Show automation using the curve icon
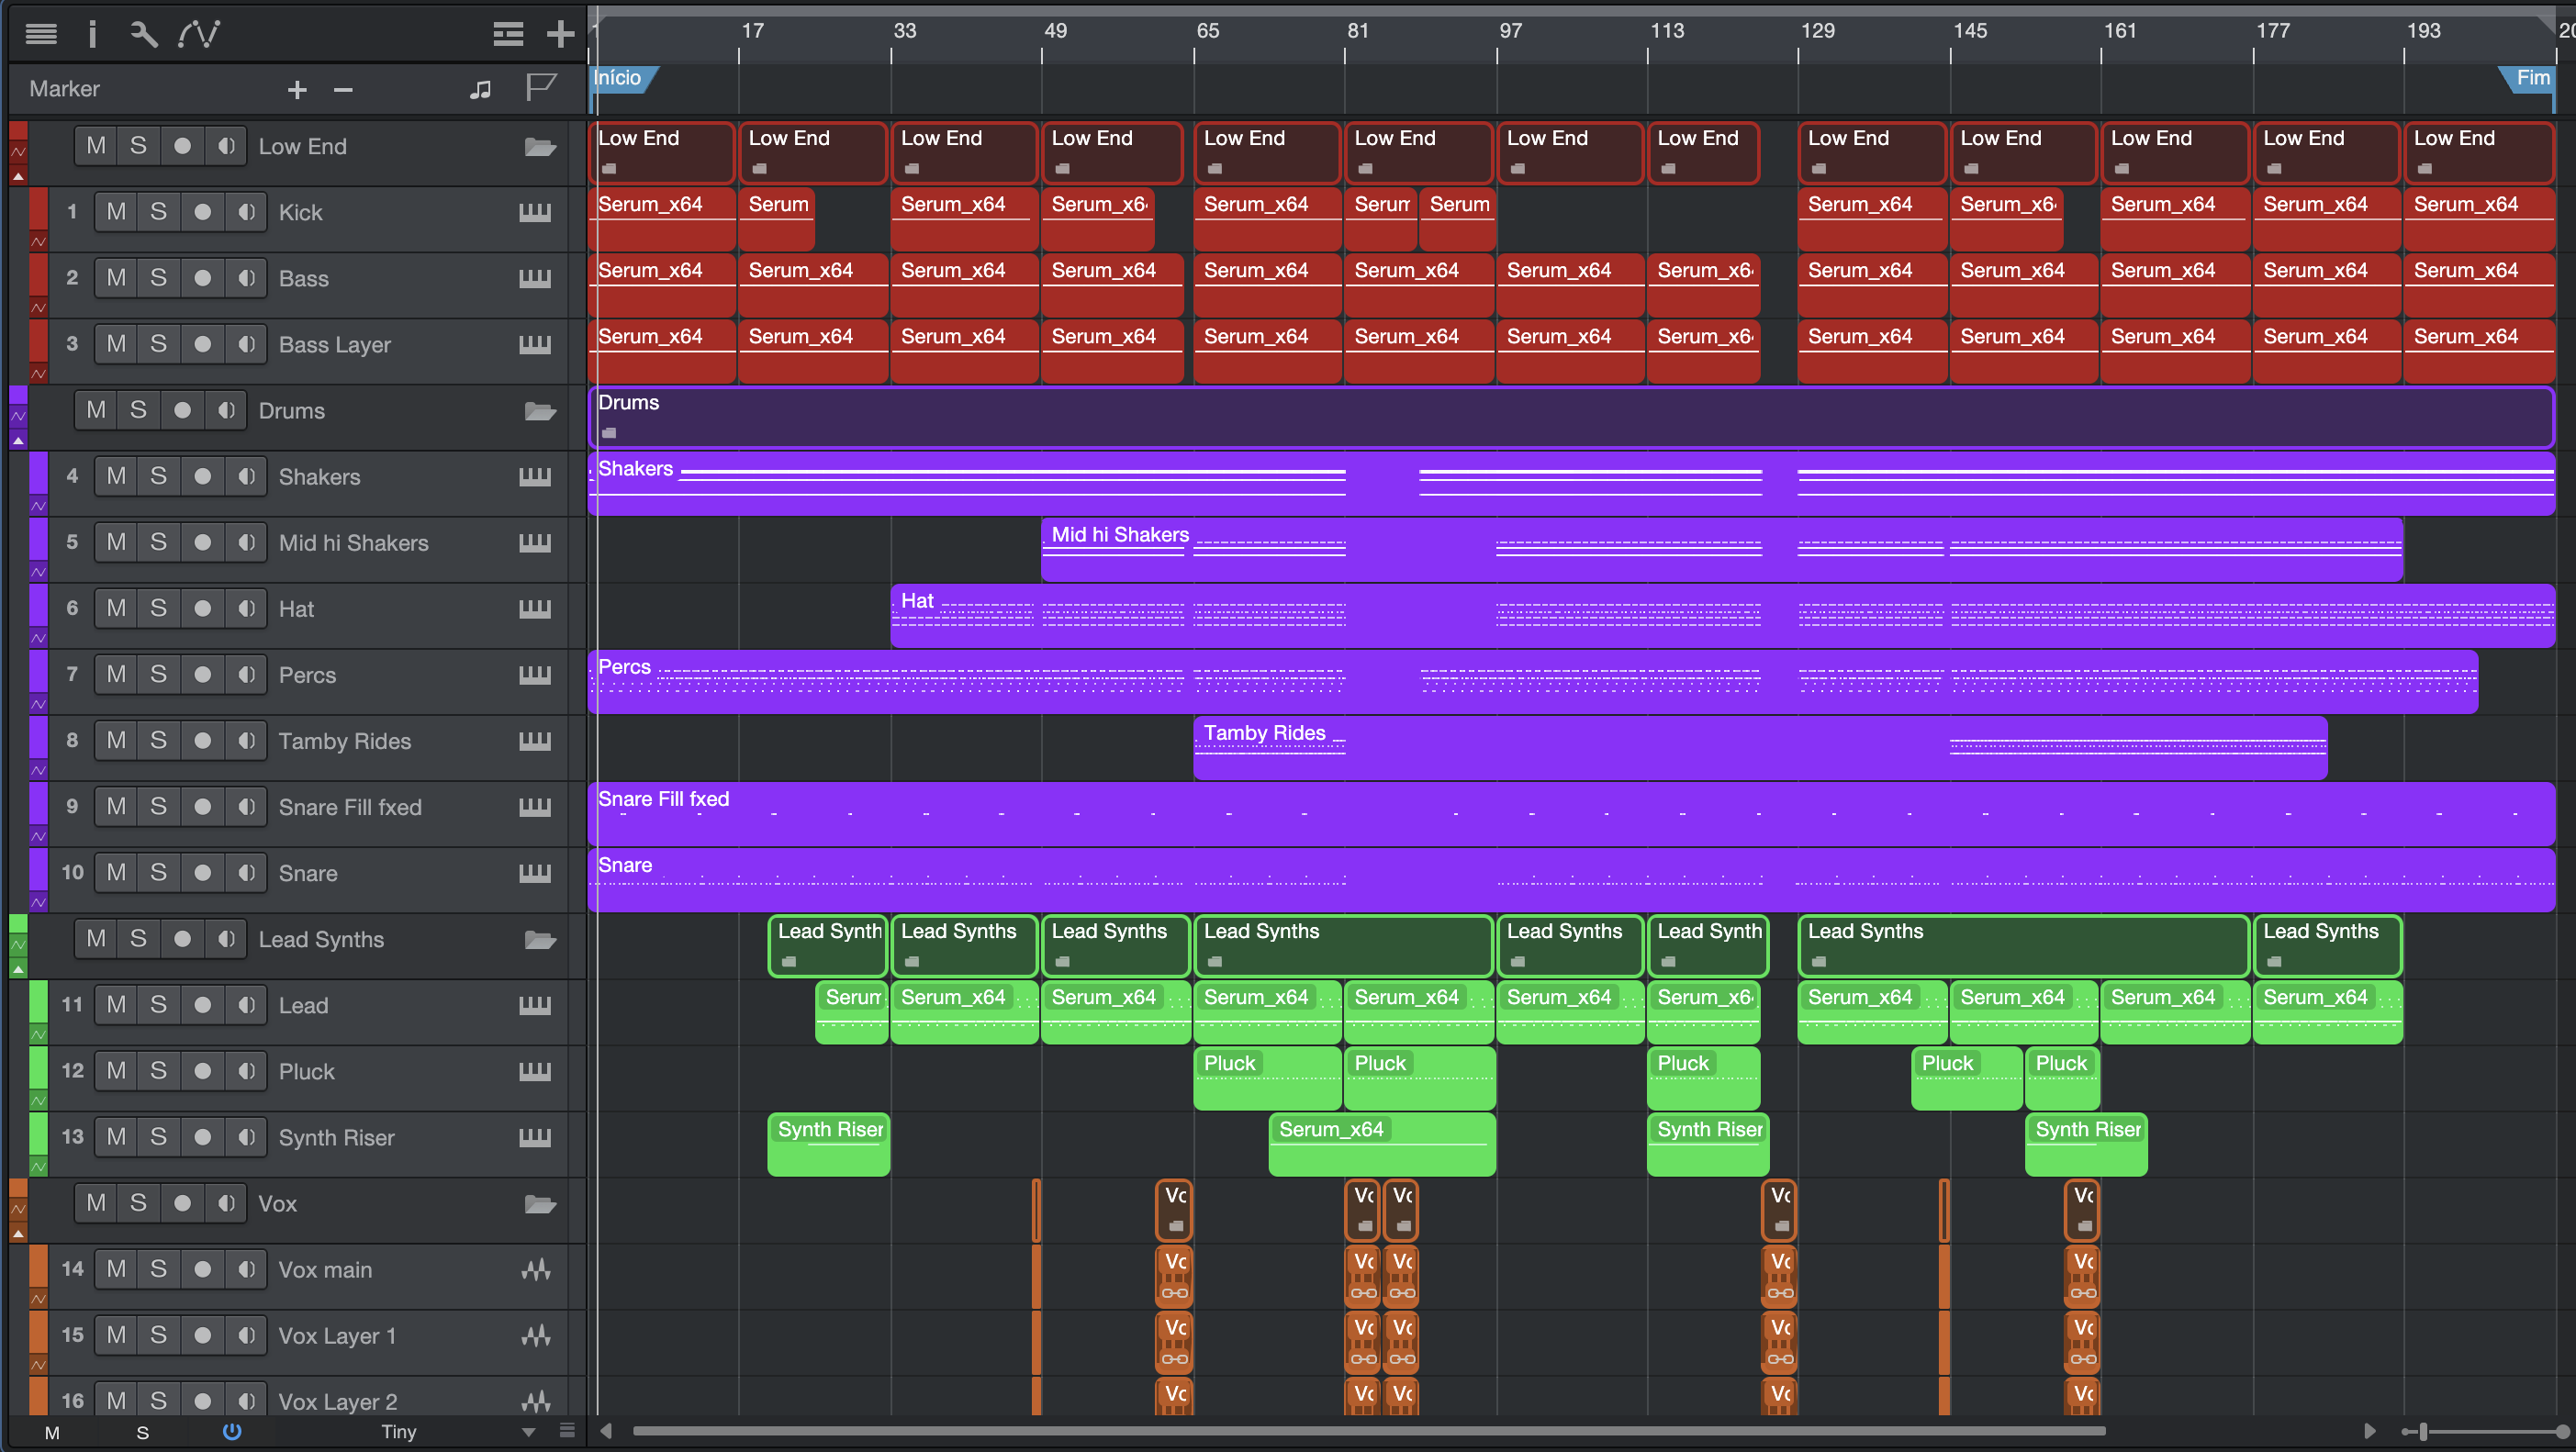This screenshot has height=1452, width=2576. (198, 34)
